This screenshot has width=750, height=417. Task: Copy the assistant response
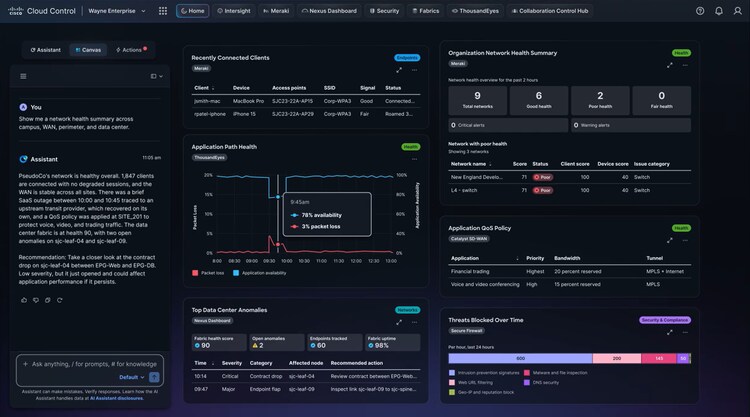[x=48, y=300]
